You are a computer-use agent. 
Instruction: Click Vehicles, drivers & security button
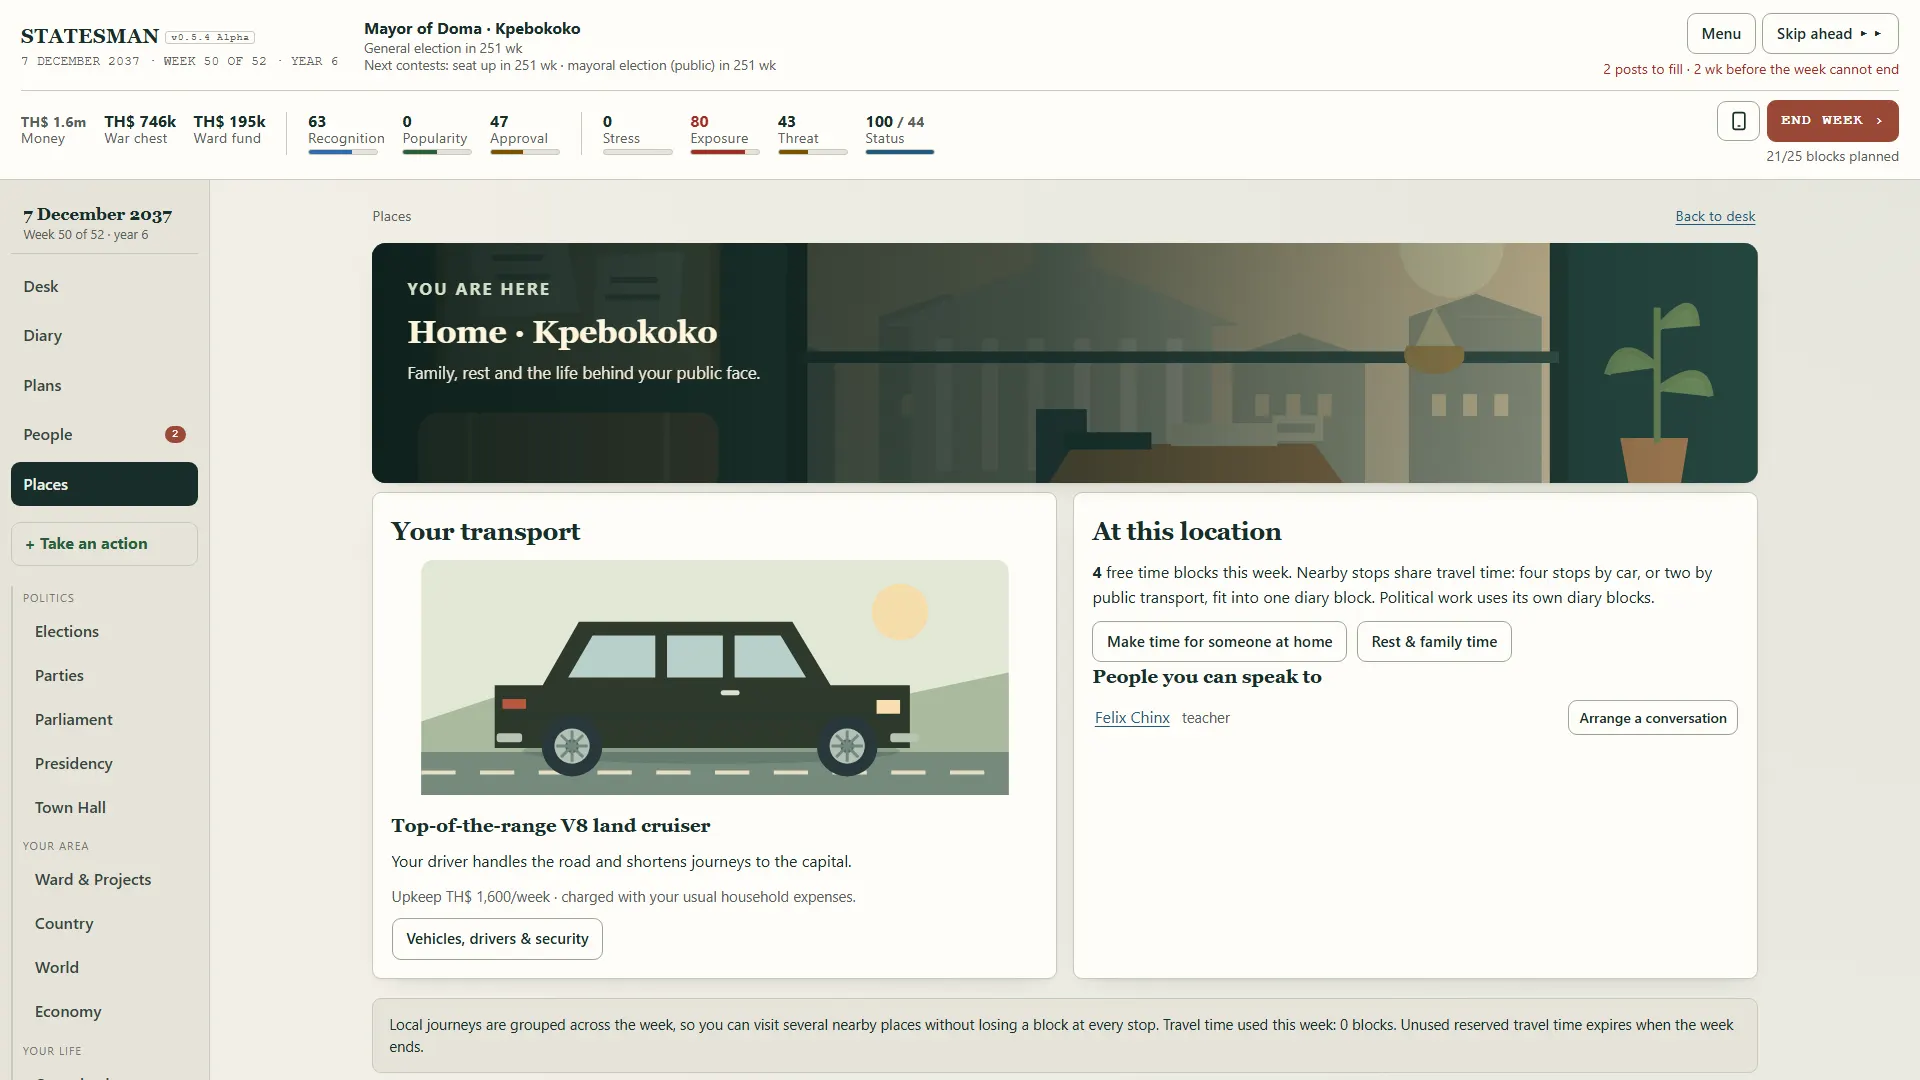click(x=497, y=939)
